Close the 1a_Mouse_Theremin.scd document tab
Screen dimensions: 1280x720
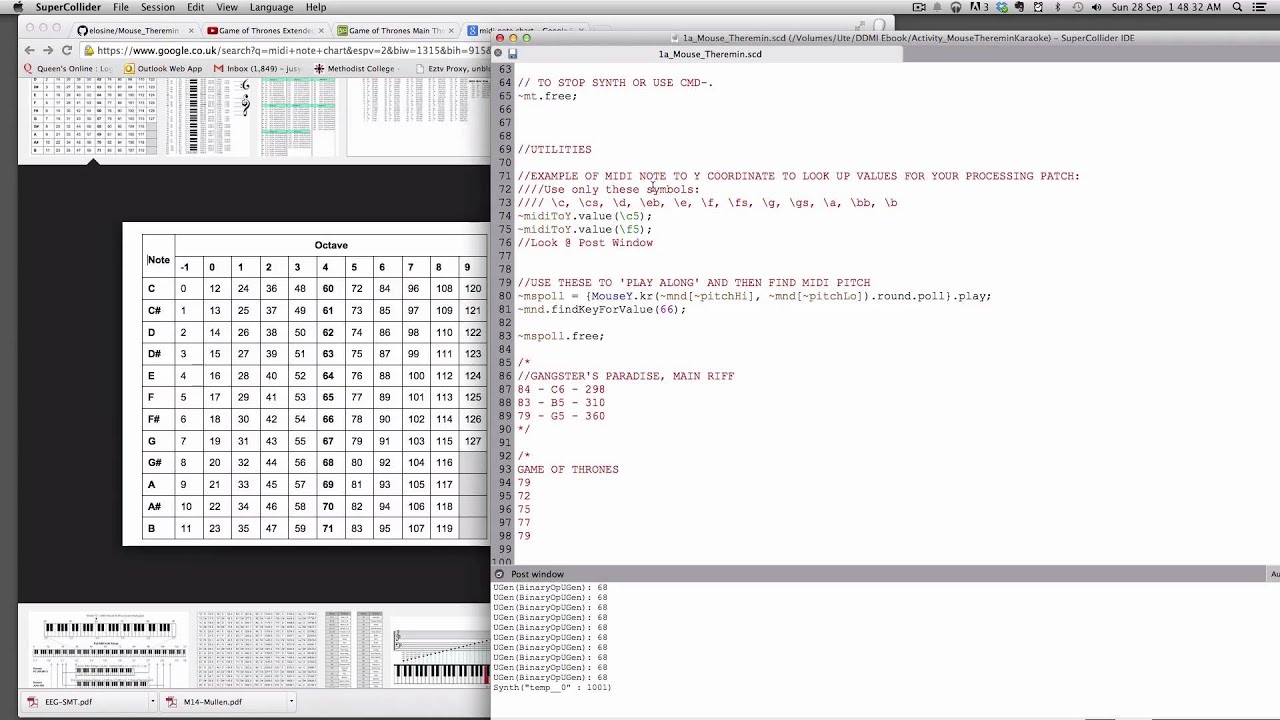tap(499, 53)
